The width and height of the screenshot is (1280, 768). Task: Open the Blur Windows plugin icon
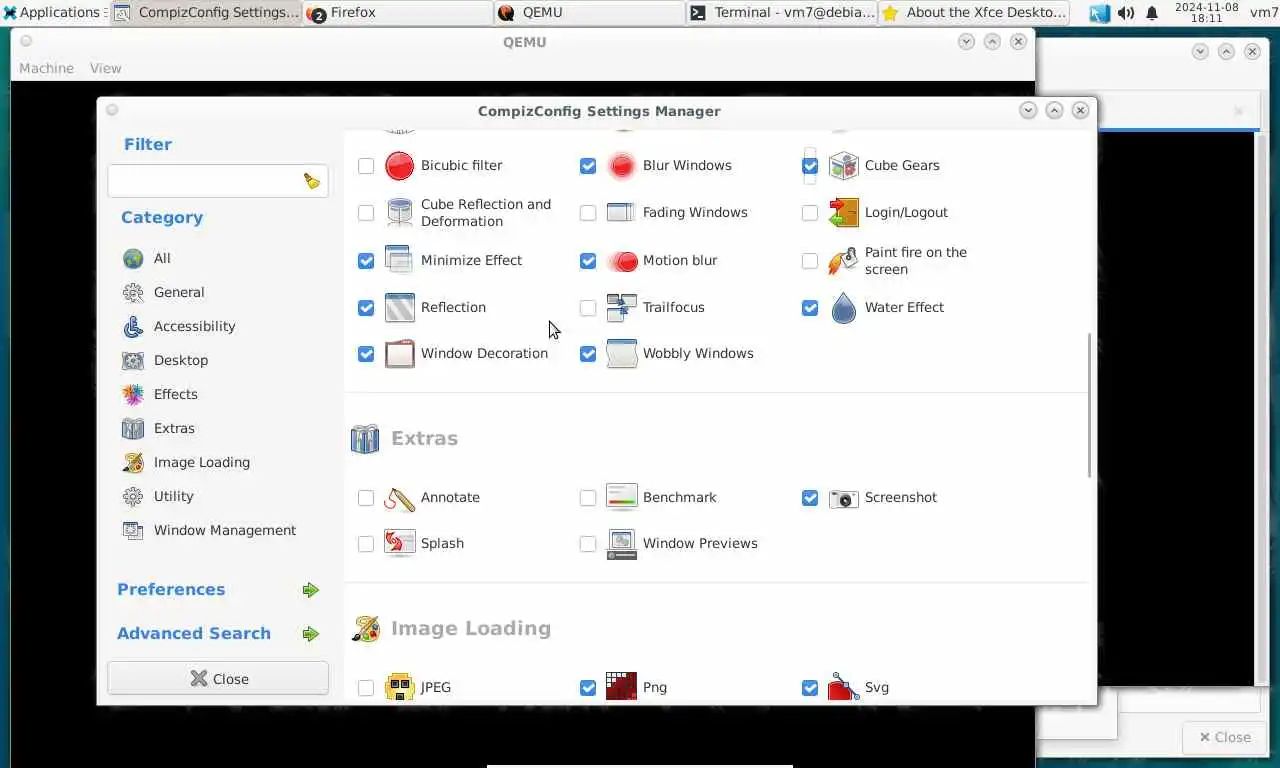[621, 166]
